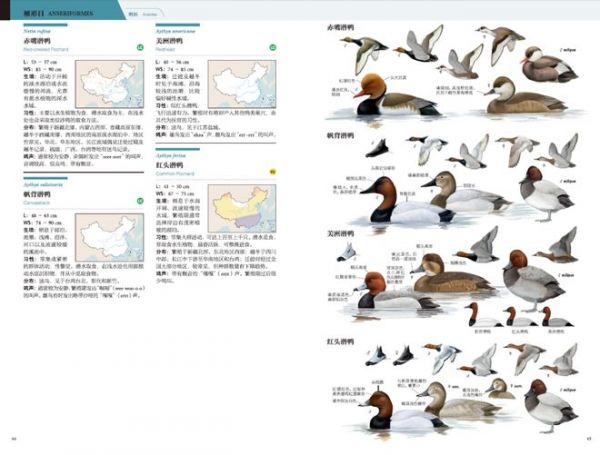The width and height of the screenshot is (600, 455).
Task: Click the English name 'Canvasback'
Action: click(x=36, y=203)
